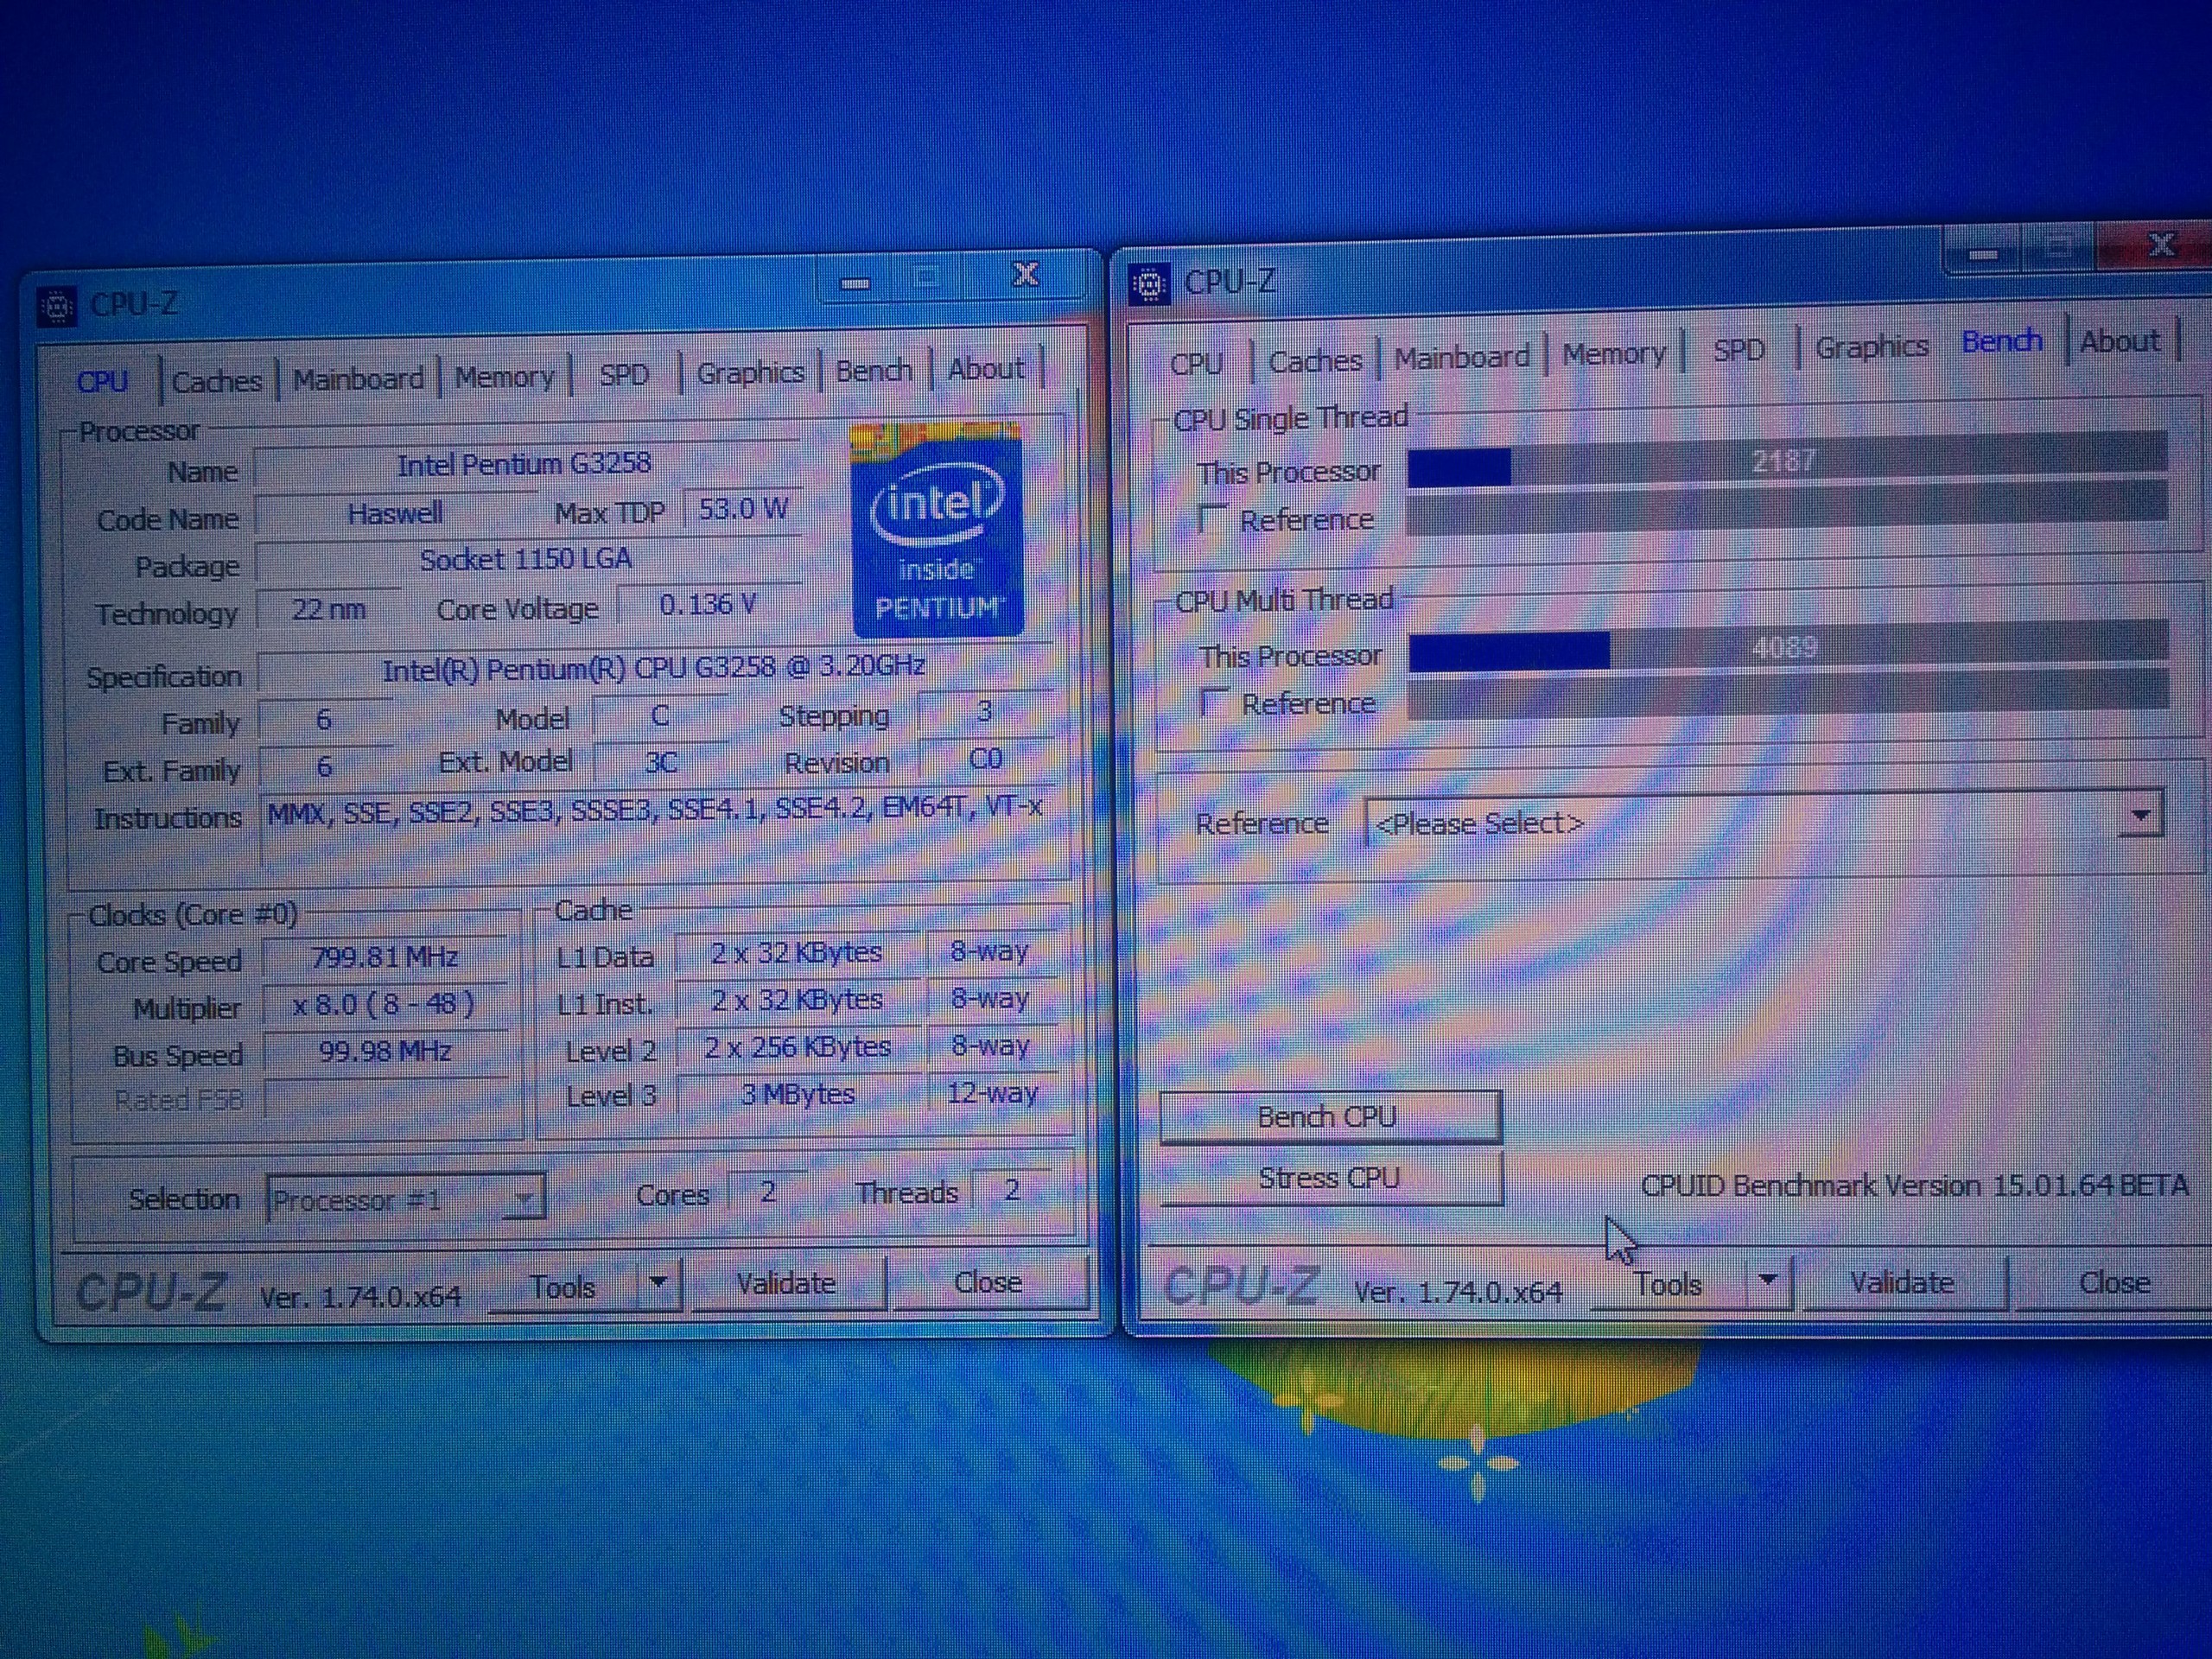The image size is (2212, 1659).
Task: Select Bench tab in right window
Action: click(x=2001, y=342)
